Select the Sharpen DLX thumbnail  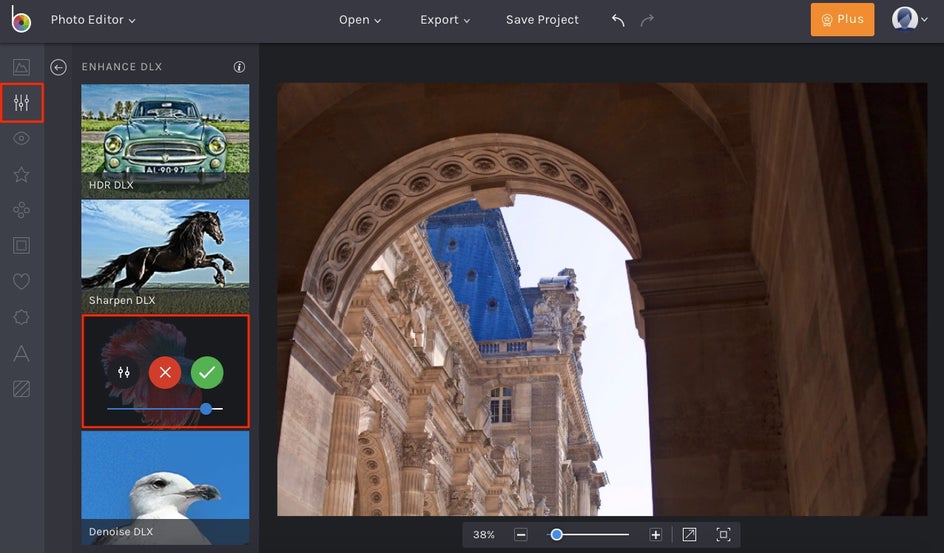[165, 256]
